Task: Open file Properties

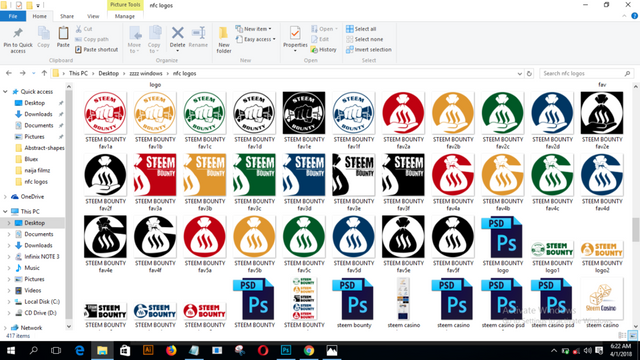Action: 295,39
